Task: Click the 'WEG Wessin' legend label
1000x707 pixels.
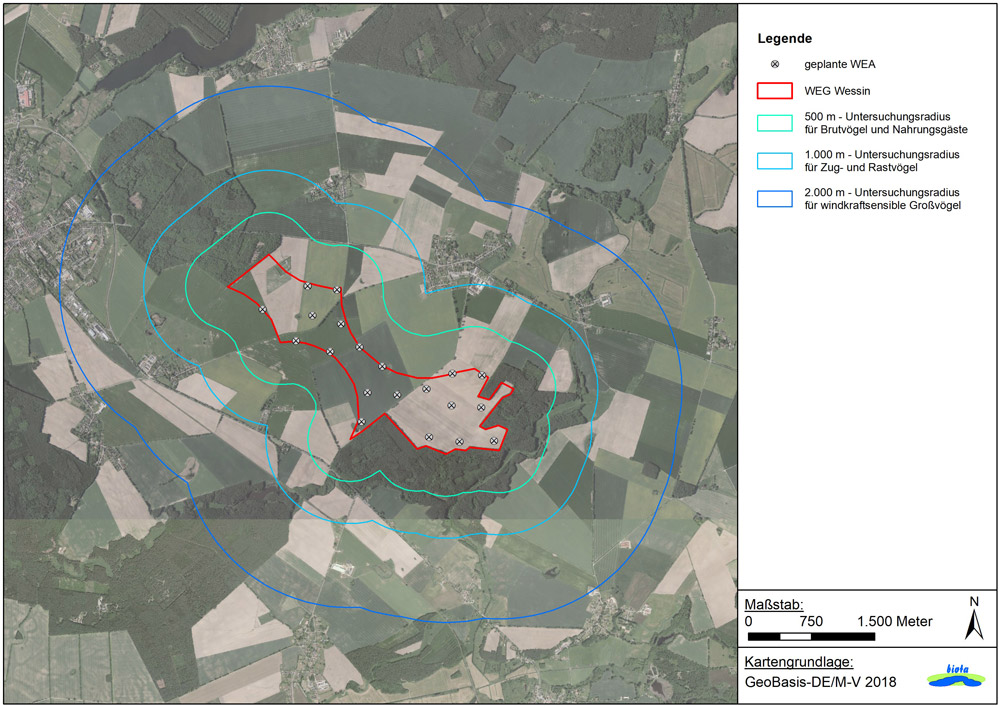Action: tap(837, 91)
